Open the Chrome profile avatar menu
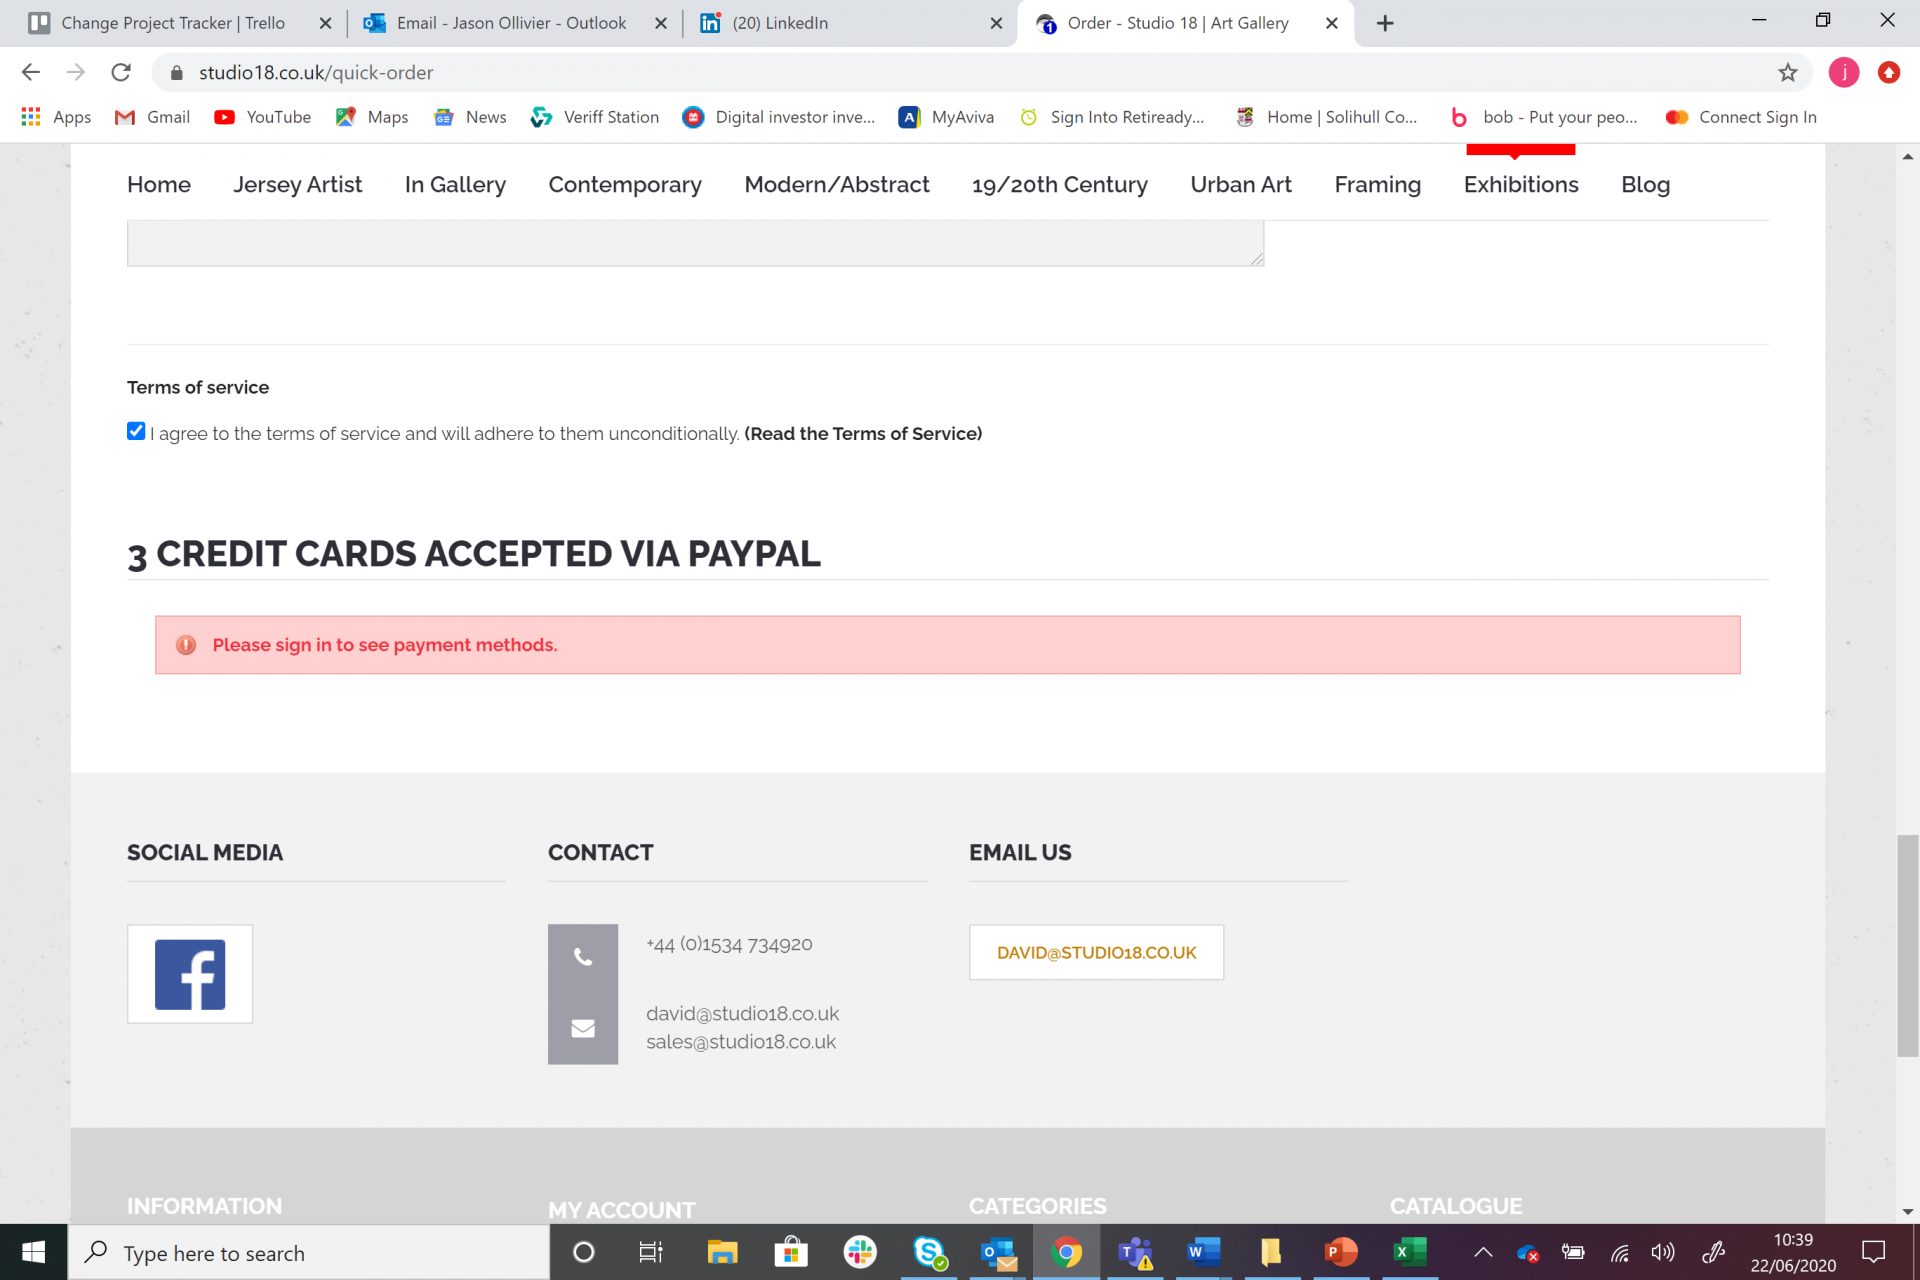1920x1280 pixels. pos(1843,72)
